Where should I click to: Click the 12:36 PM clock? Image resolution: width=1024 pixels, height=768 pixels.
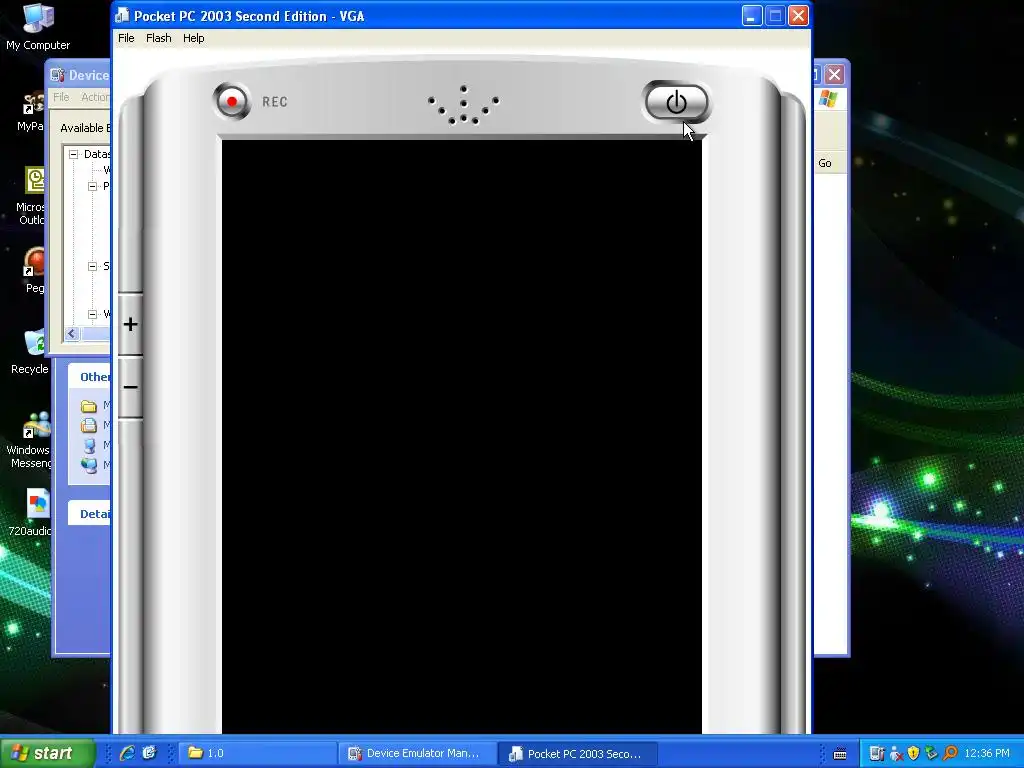987,754
